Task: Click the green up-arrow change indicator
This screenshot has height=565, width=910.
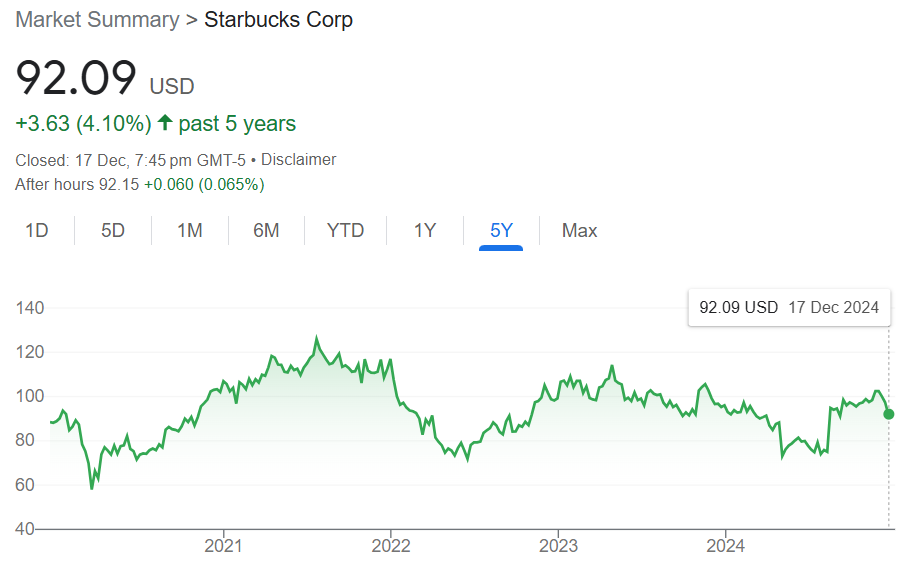Action: (165, 124)
